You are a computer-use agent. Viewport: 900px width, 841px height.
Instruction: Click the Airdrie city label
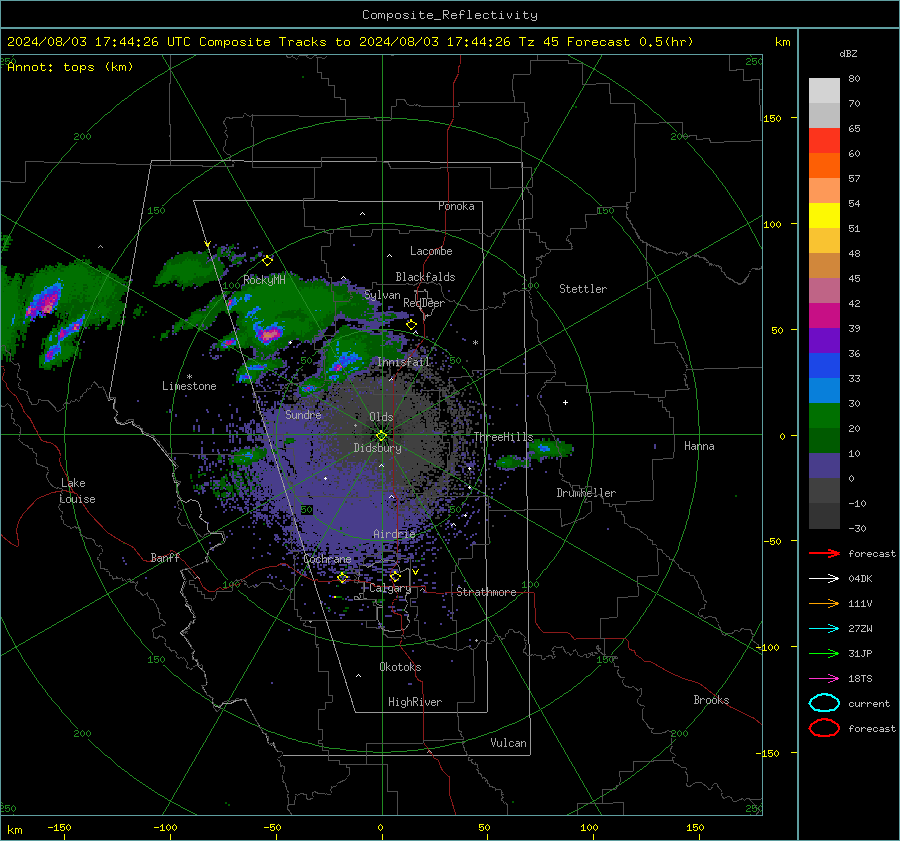tap(394, 534)
